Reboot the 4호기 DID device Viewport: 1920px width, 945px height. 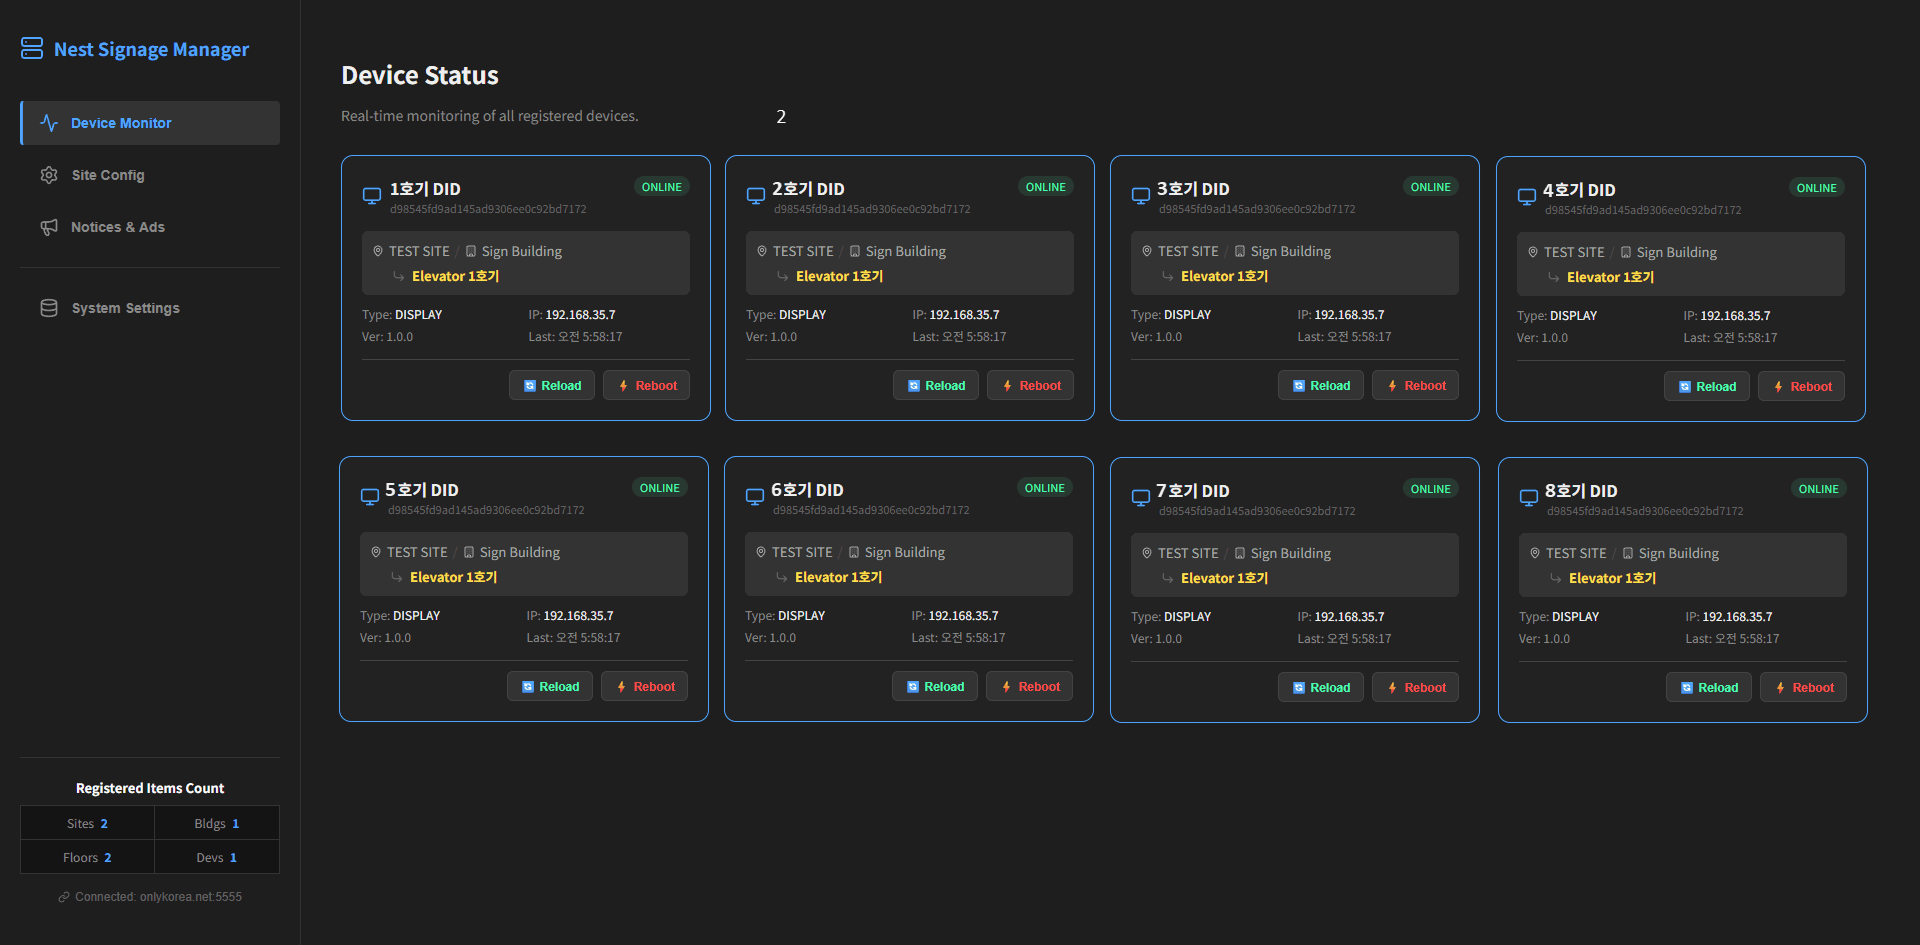(x=1801, y=387)
